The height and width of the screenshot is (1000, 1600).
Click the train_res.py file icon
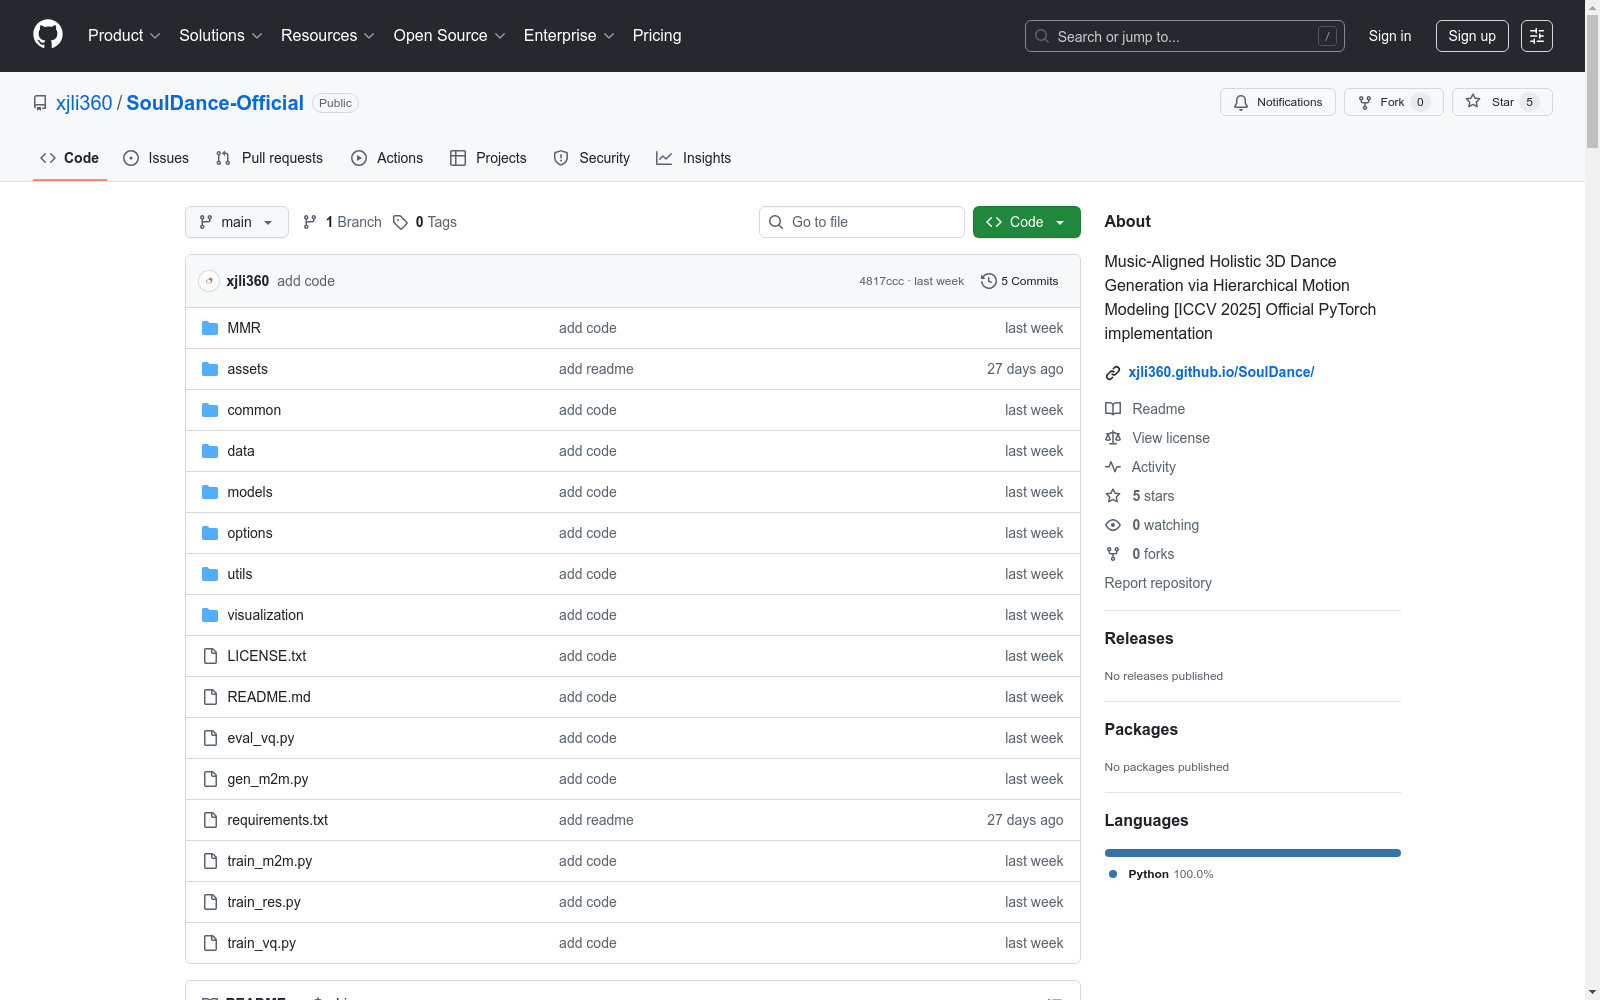click(x=210, y=902)
